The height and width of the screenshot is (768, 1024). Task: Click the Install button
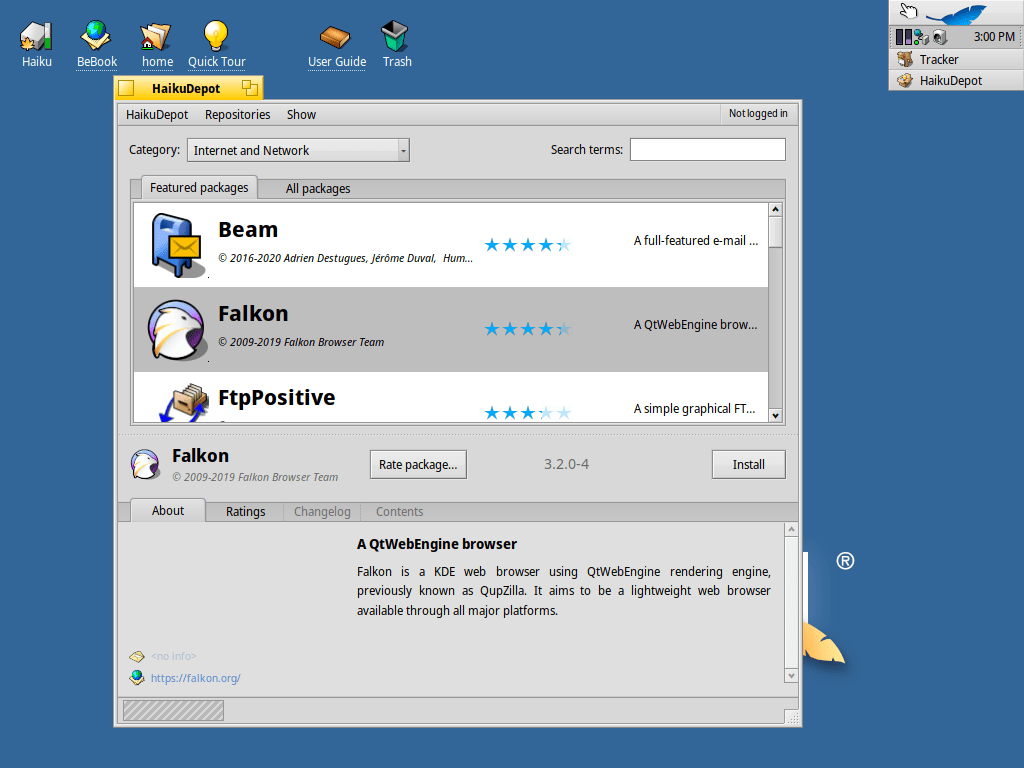click(x=748, y=464)
